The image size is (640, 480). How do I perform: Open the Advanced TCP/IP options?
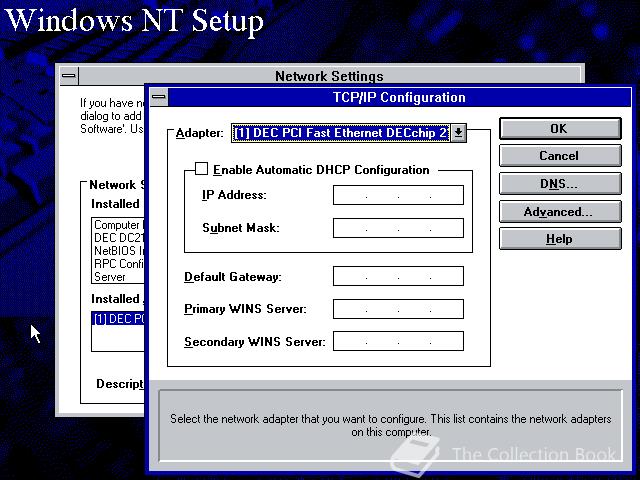pos(560,211)
